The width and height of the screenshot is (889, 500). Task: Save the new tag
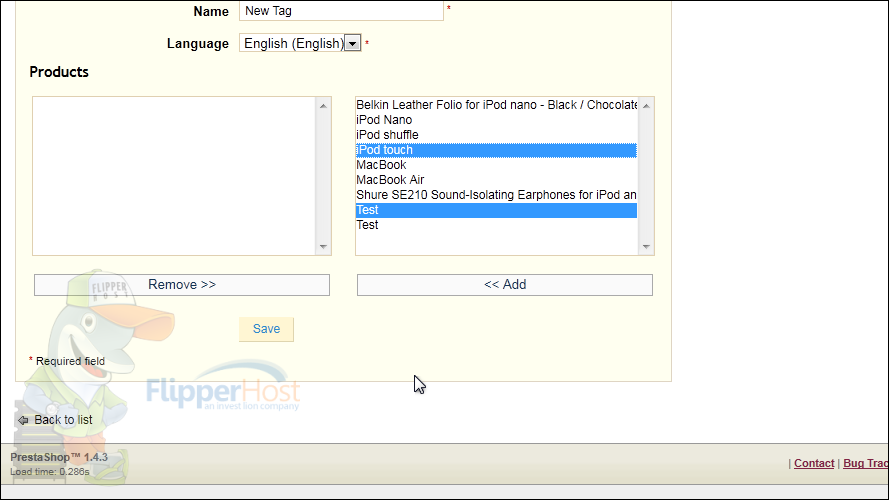[266, 329]
